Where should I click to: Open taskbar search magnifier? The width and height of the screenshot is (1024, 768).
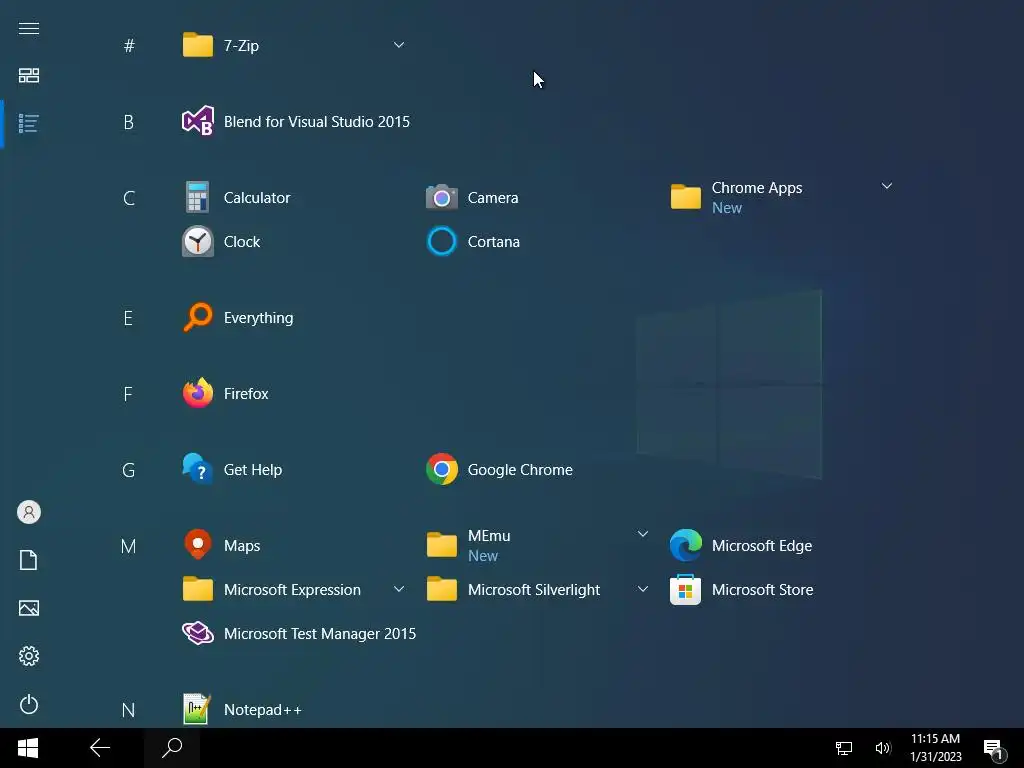(x=172, y=748)
